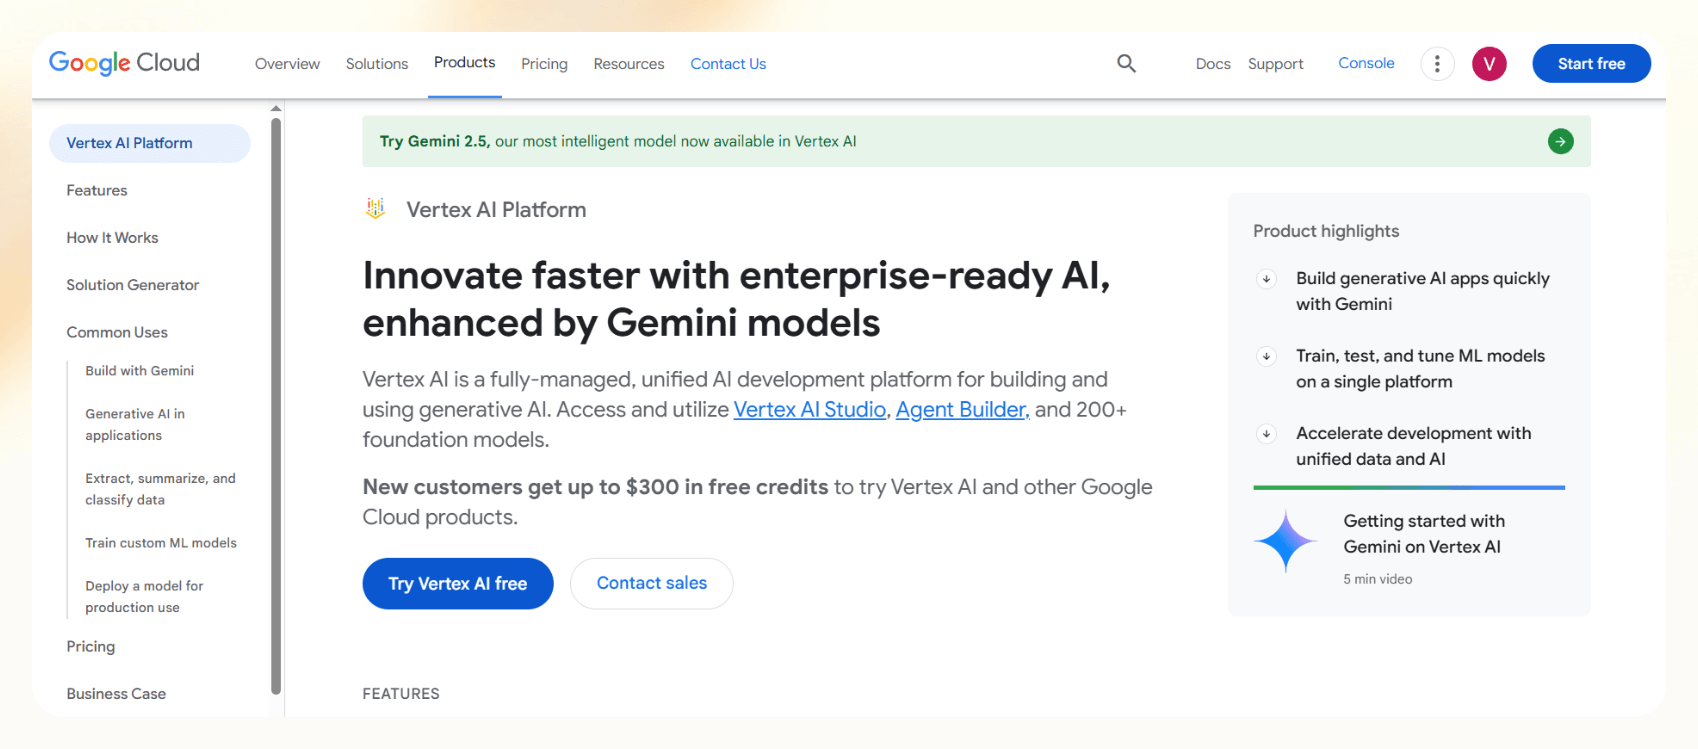This screenshot has height=749, width=1698.
Task: Click the Try Gemini 2.5 banner text
Action: coord(618,141)
